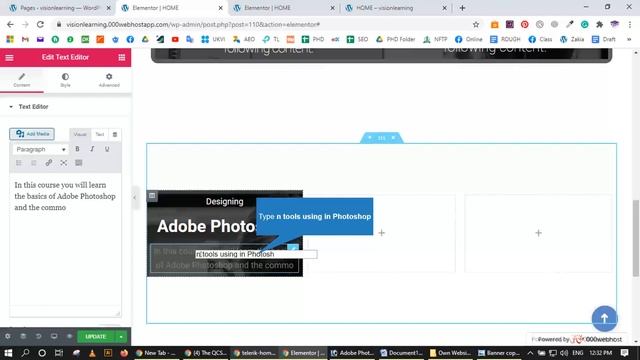Open the Extensions puzzle icon

pos(599,24)
